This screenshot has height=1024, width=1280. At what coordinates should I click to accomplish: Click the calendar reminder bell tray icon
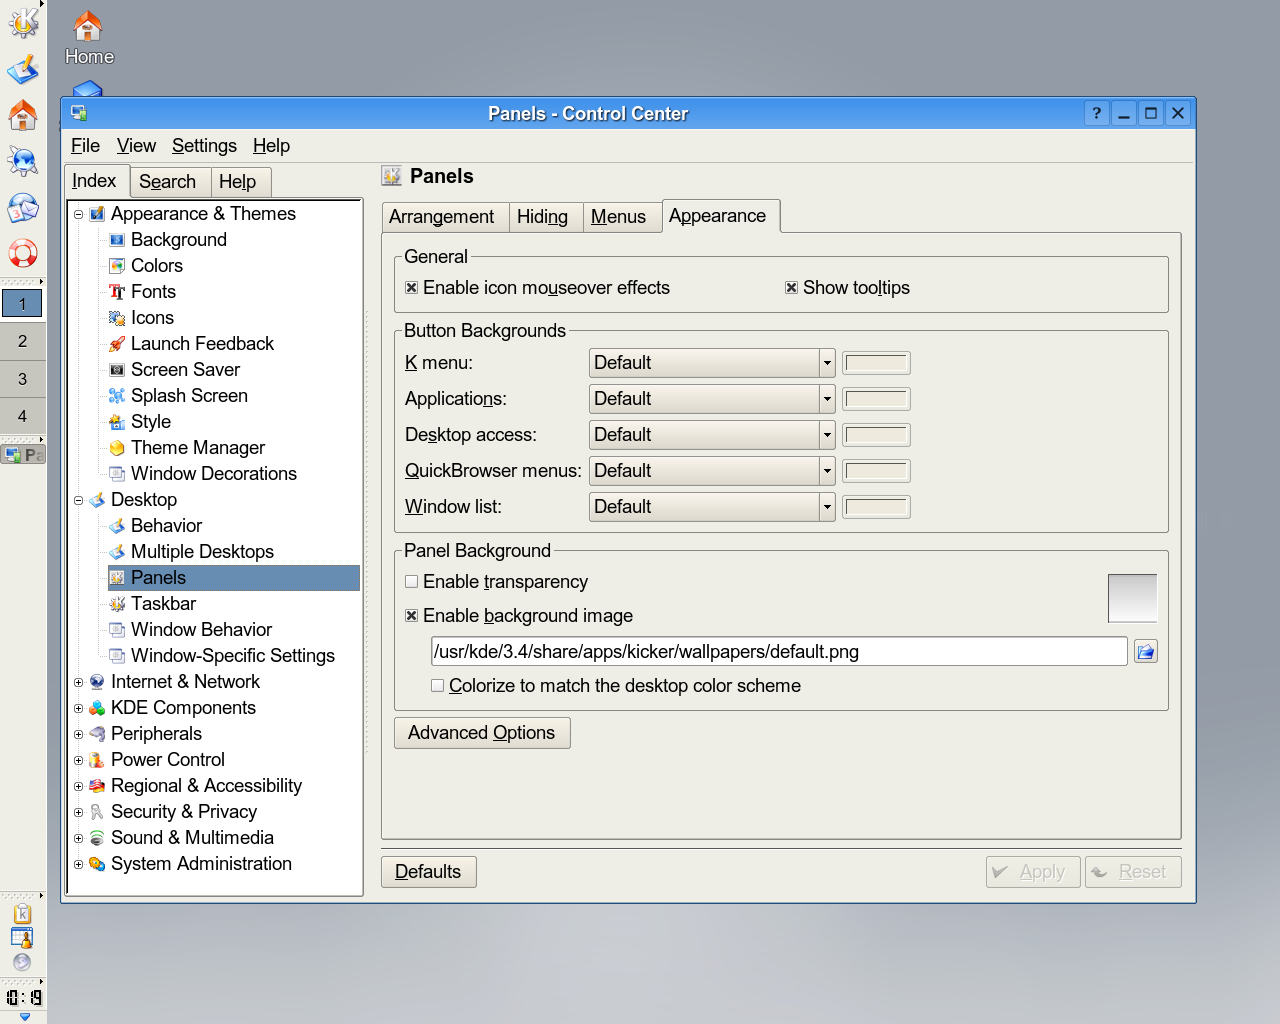pos(22,938)
